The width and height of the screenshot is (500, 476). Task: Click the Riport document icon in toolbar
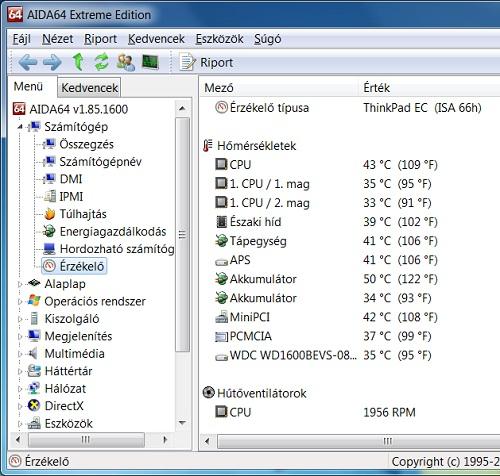(x=187, y=62)
